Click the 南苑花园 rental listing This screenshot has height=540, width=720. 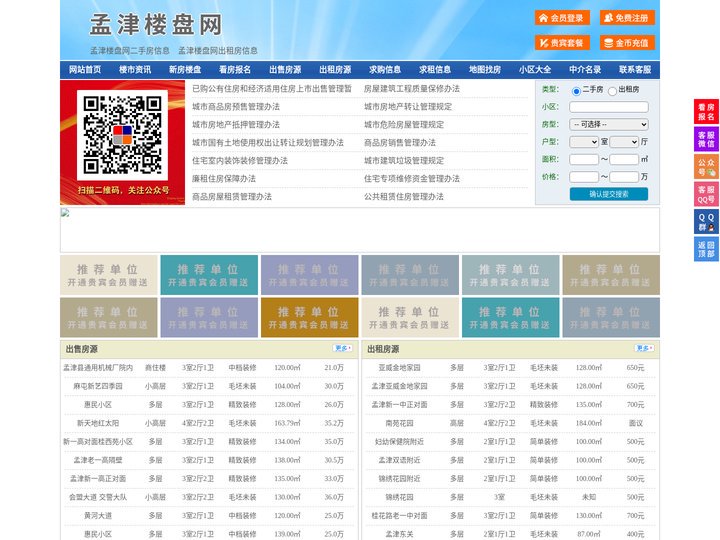[x=399, y=423]
